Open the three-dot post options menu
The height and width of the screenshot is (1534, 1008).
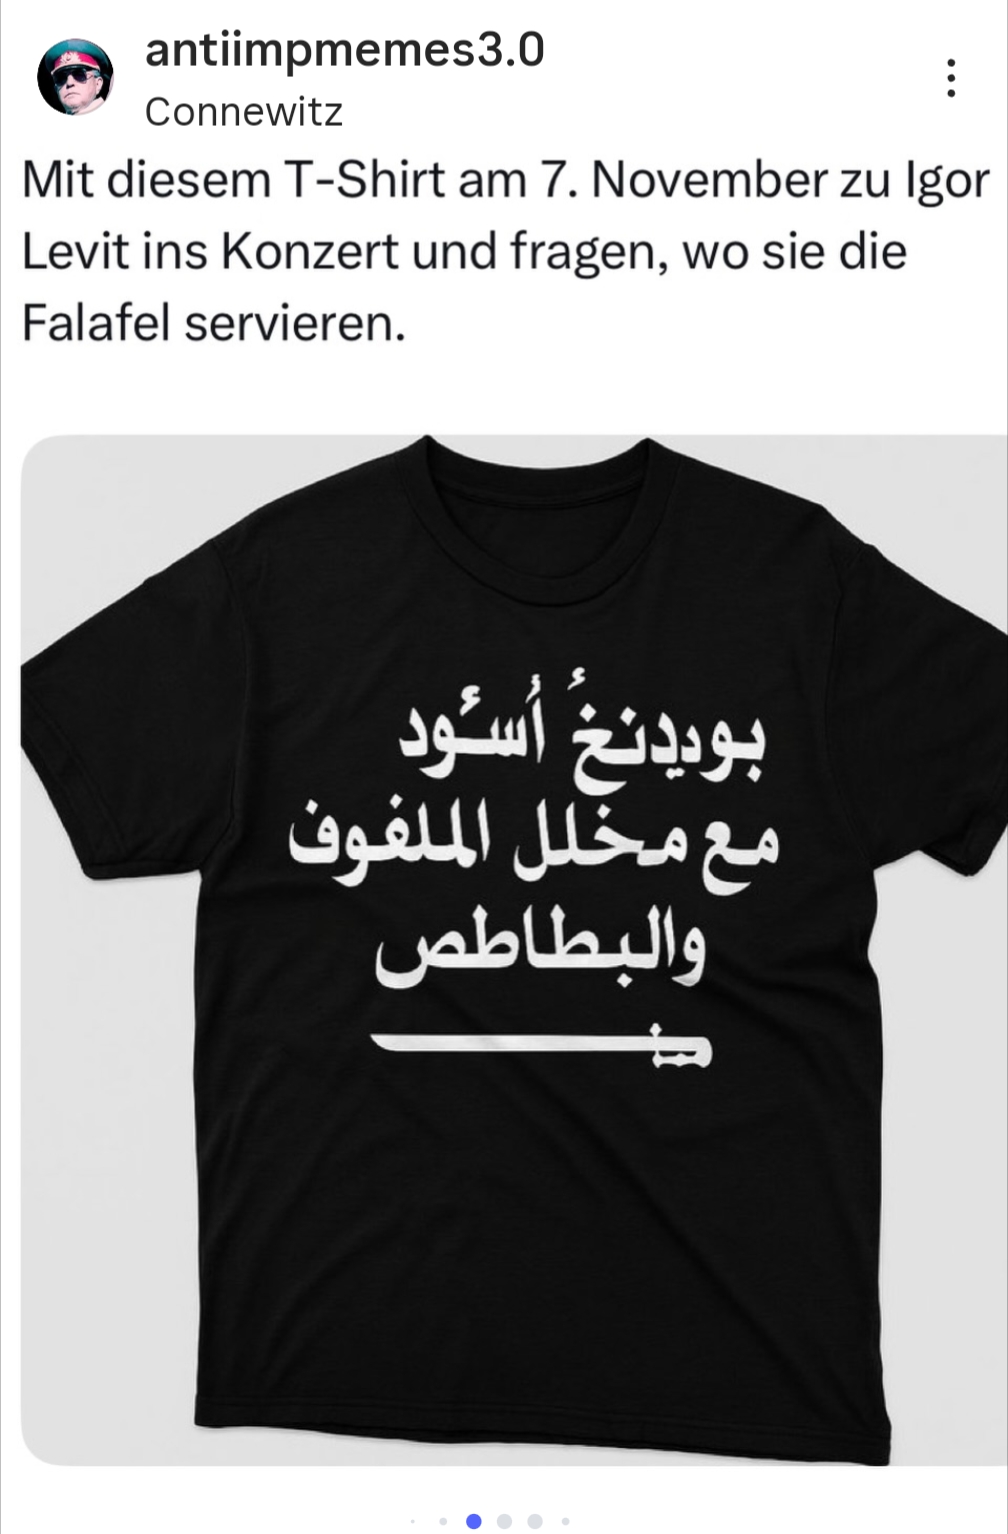[951, 78]
